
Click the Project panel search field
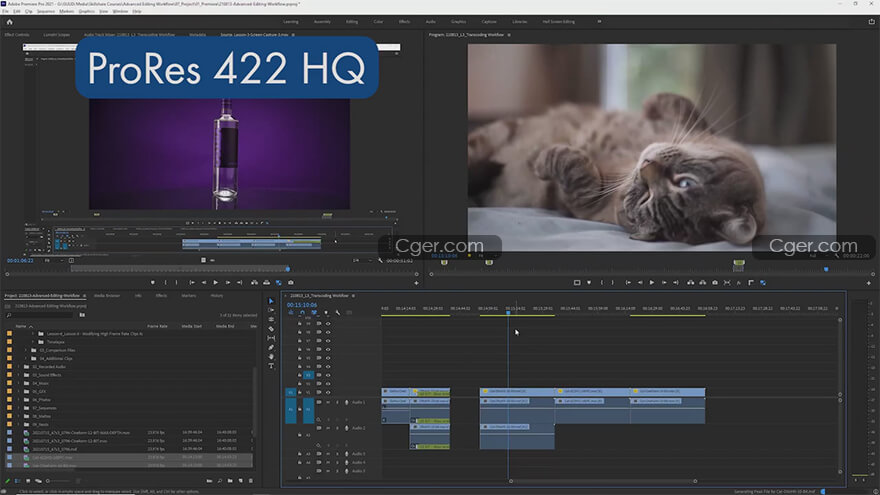click(x=42, y=315)
